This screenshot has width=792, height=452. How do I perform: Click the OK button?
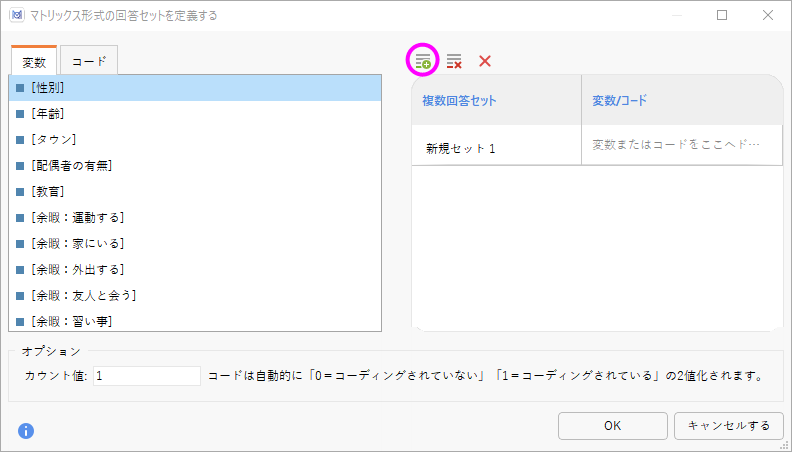pyautogui.click(x=613, y=426)
